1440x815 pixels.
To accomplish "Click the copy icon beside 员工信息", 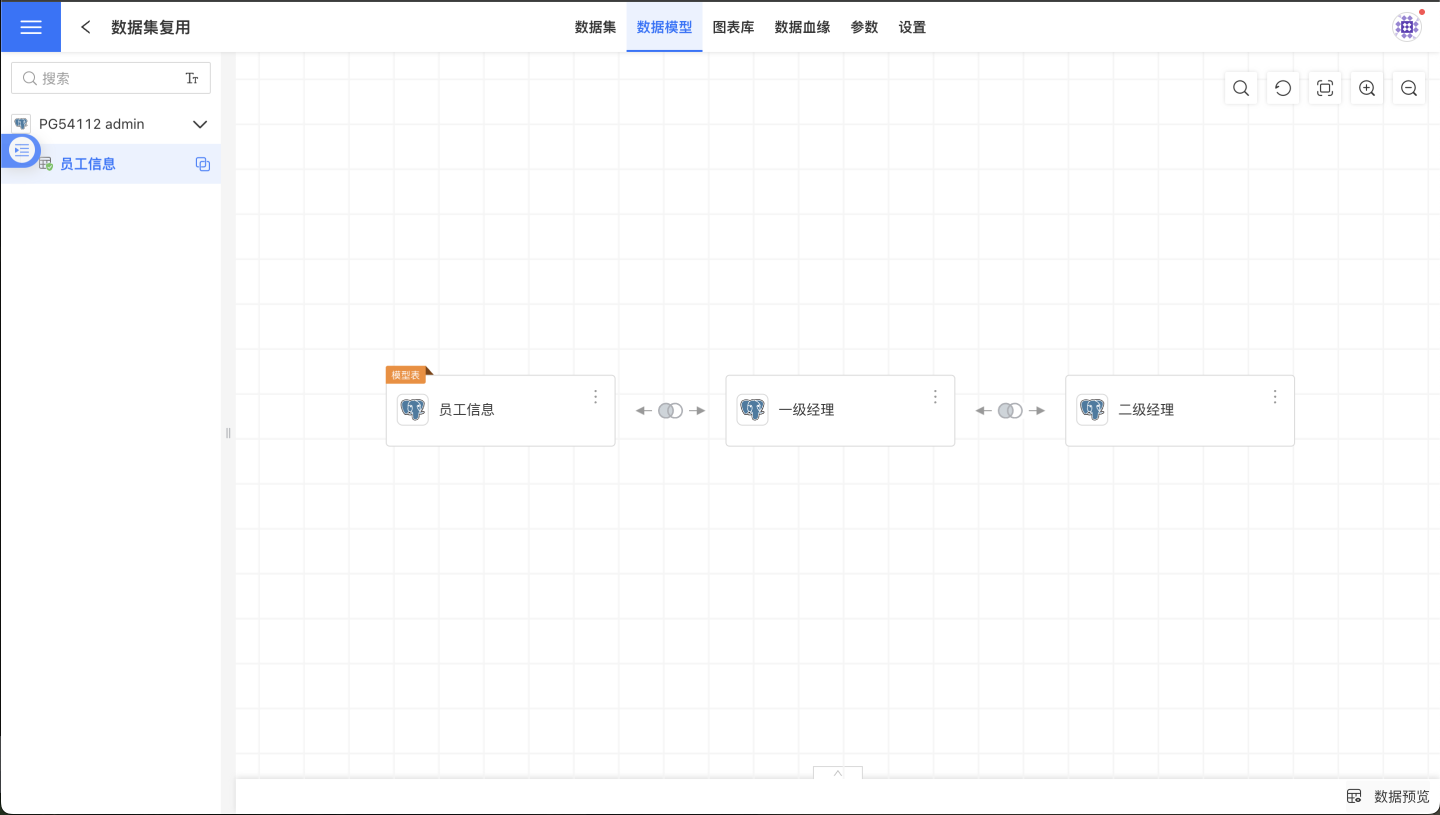I will click(x=203, y=164).
